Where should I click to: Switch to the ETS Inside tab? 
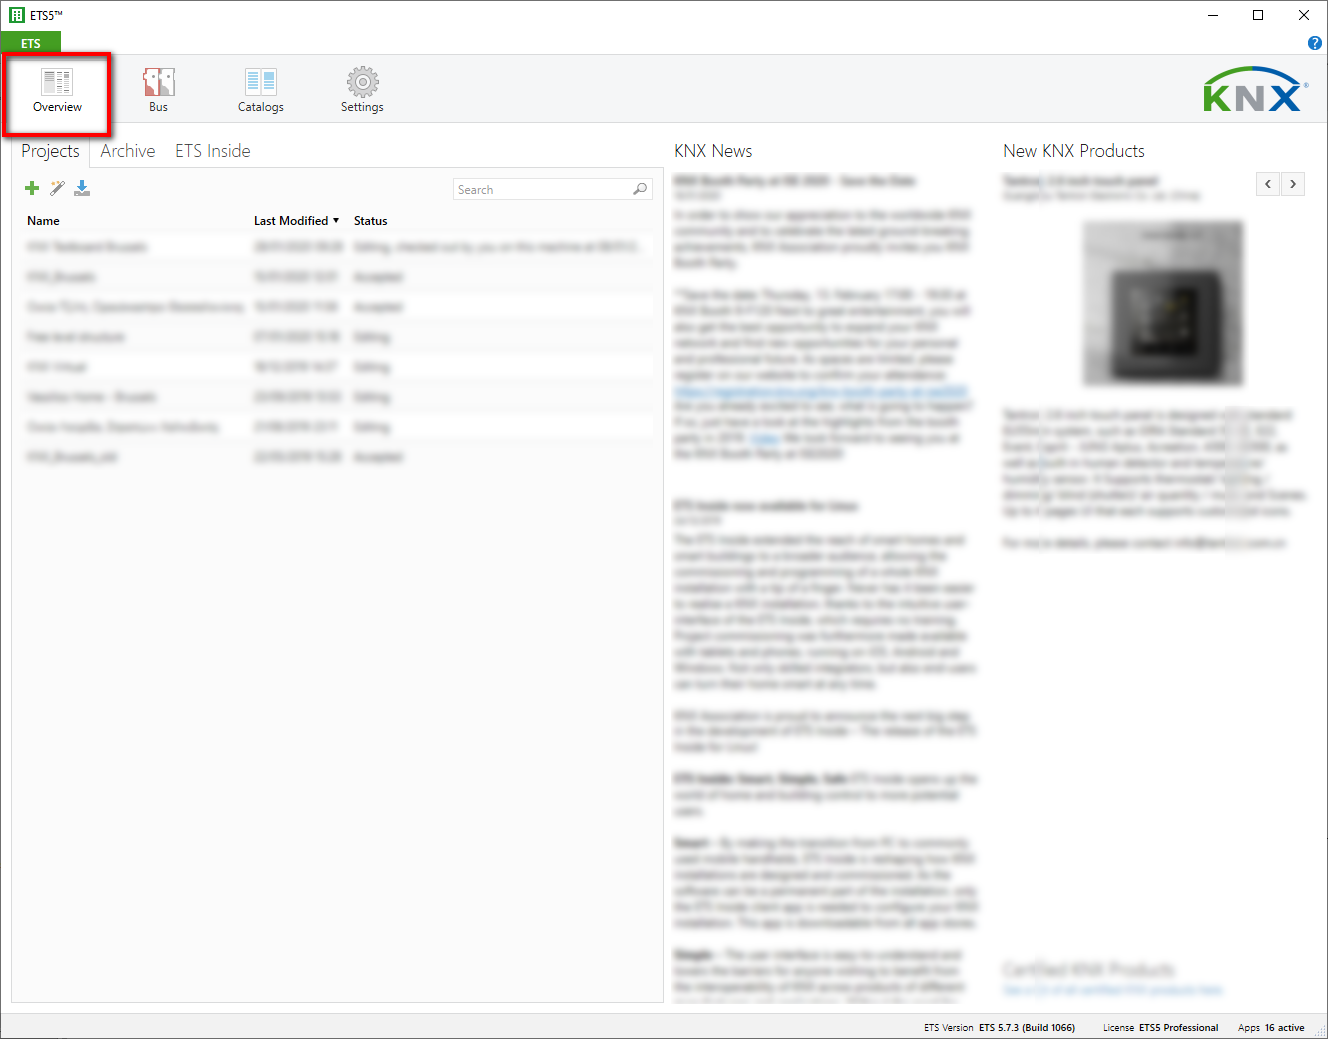(213, 151)
